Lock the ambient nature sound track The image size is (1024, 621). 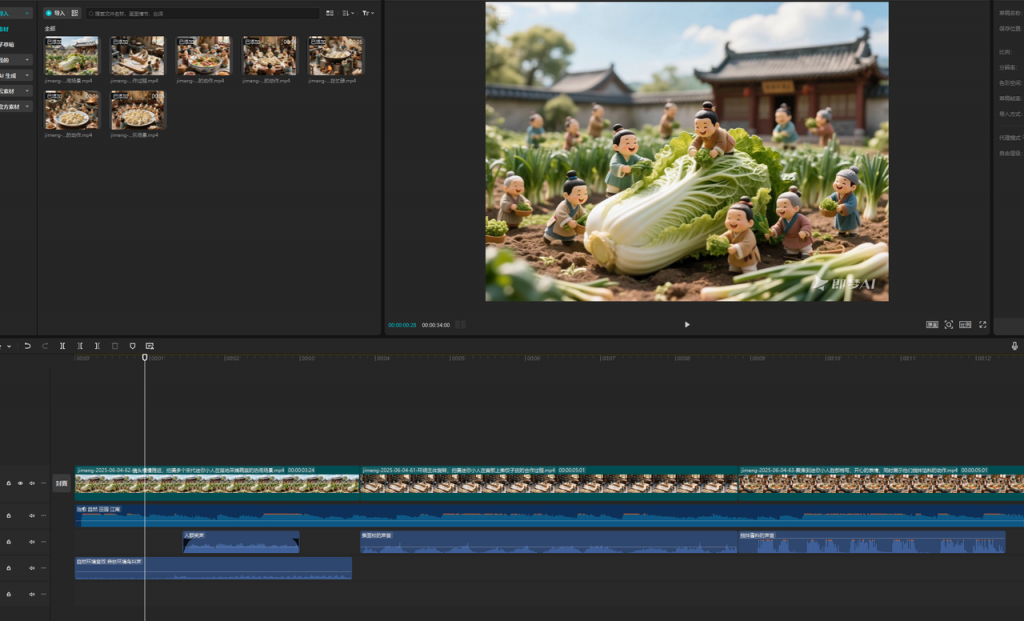pyautogui.click(x=8, y=568)
